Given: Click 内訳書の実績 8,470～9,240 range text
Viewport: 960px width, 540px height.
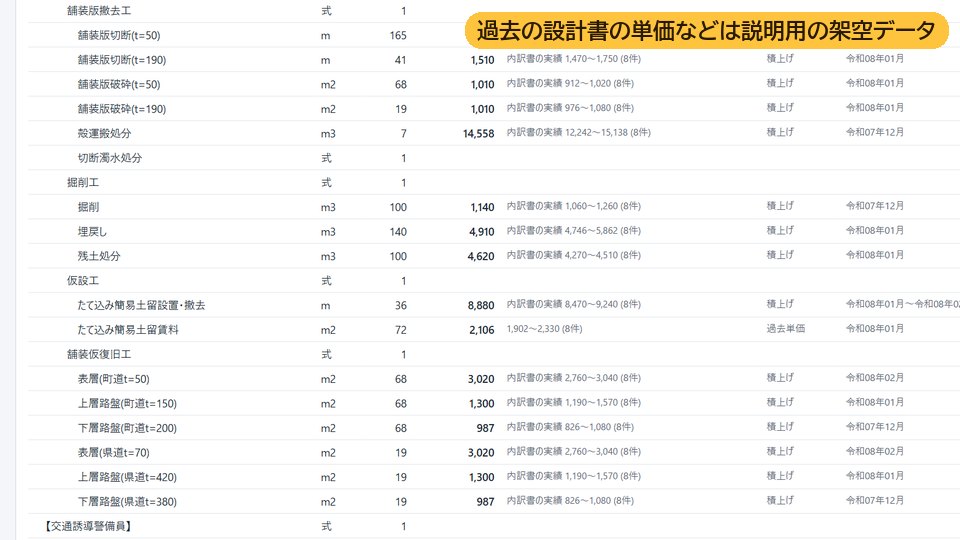Looking at the screenshot, I should coord(574,304).
